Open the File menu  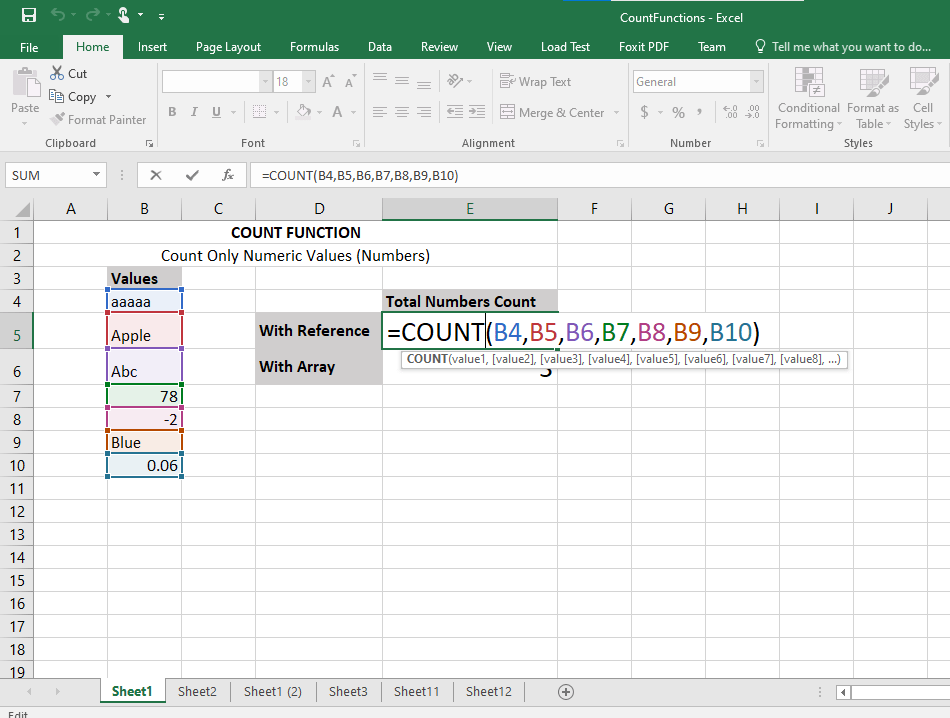[29, 47]
